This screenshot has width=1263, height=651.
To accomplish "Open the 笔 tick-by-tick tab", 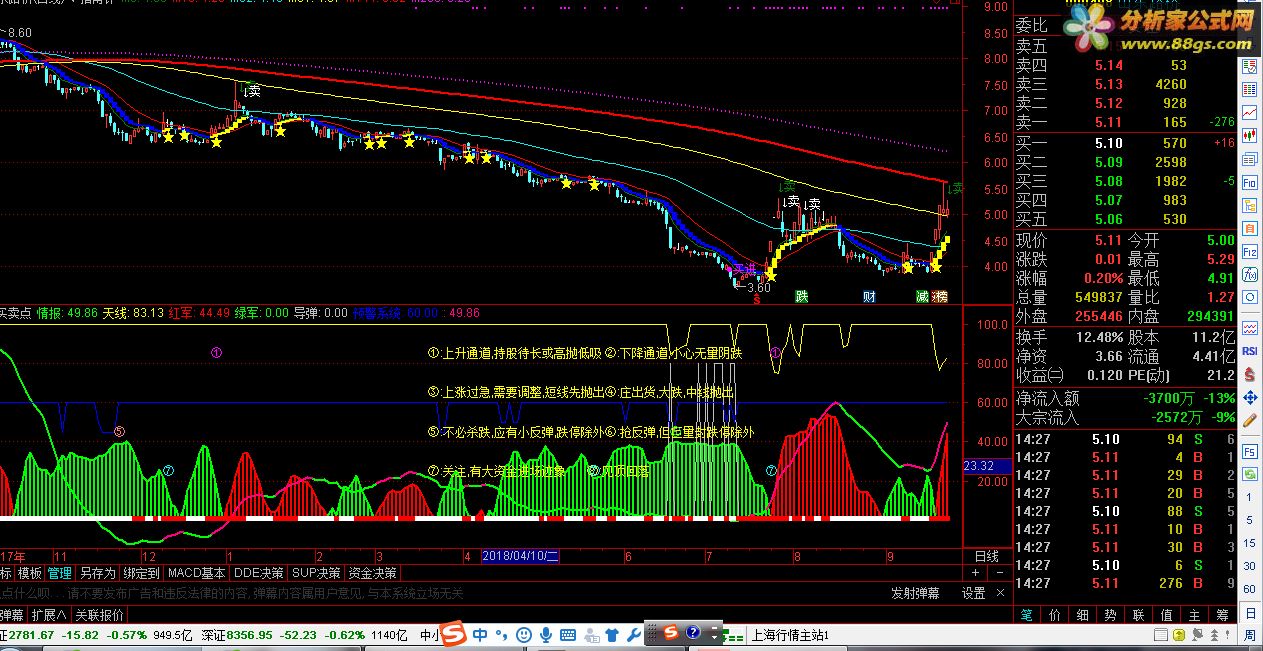I will pyautogui.click(x=1027, y=616).
